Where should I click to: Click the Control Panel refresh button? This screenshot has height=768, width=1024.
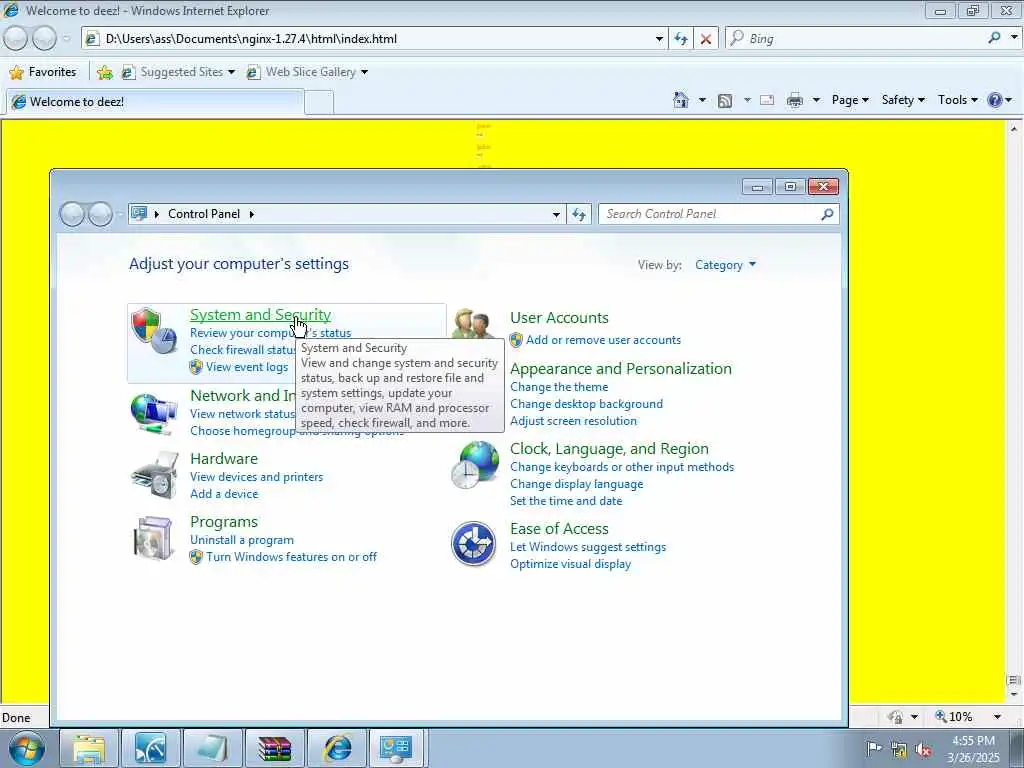point(579,214)
